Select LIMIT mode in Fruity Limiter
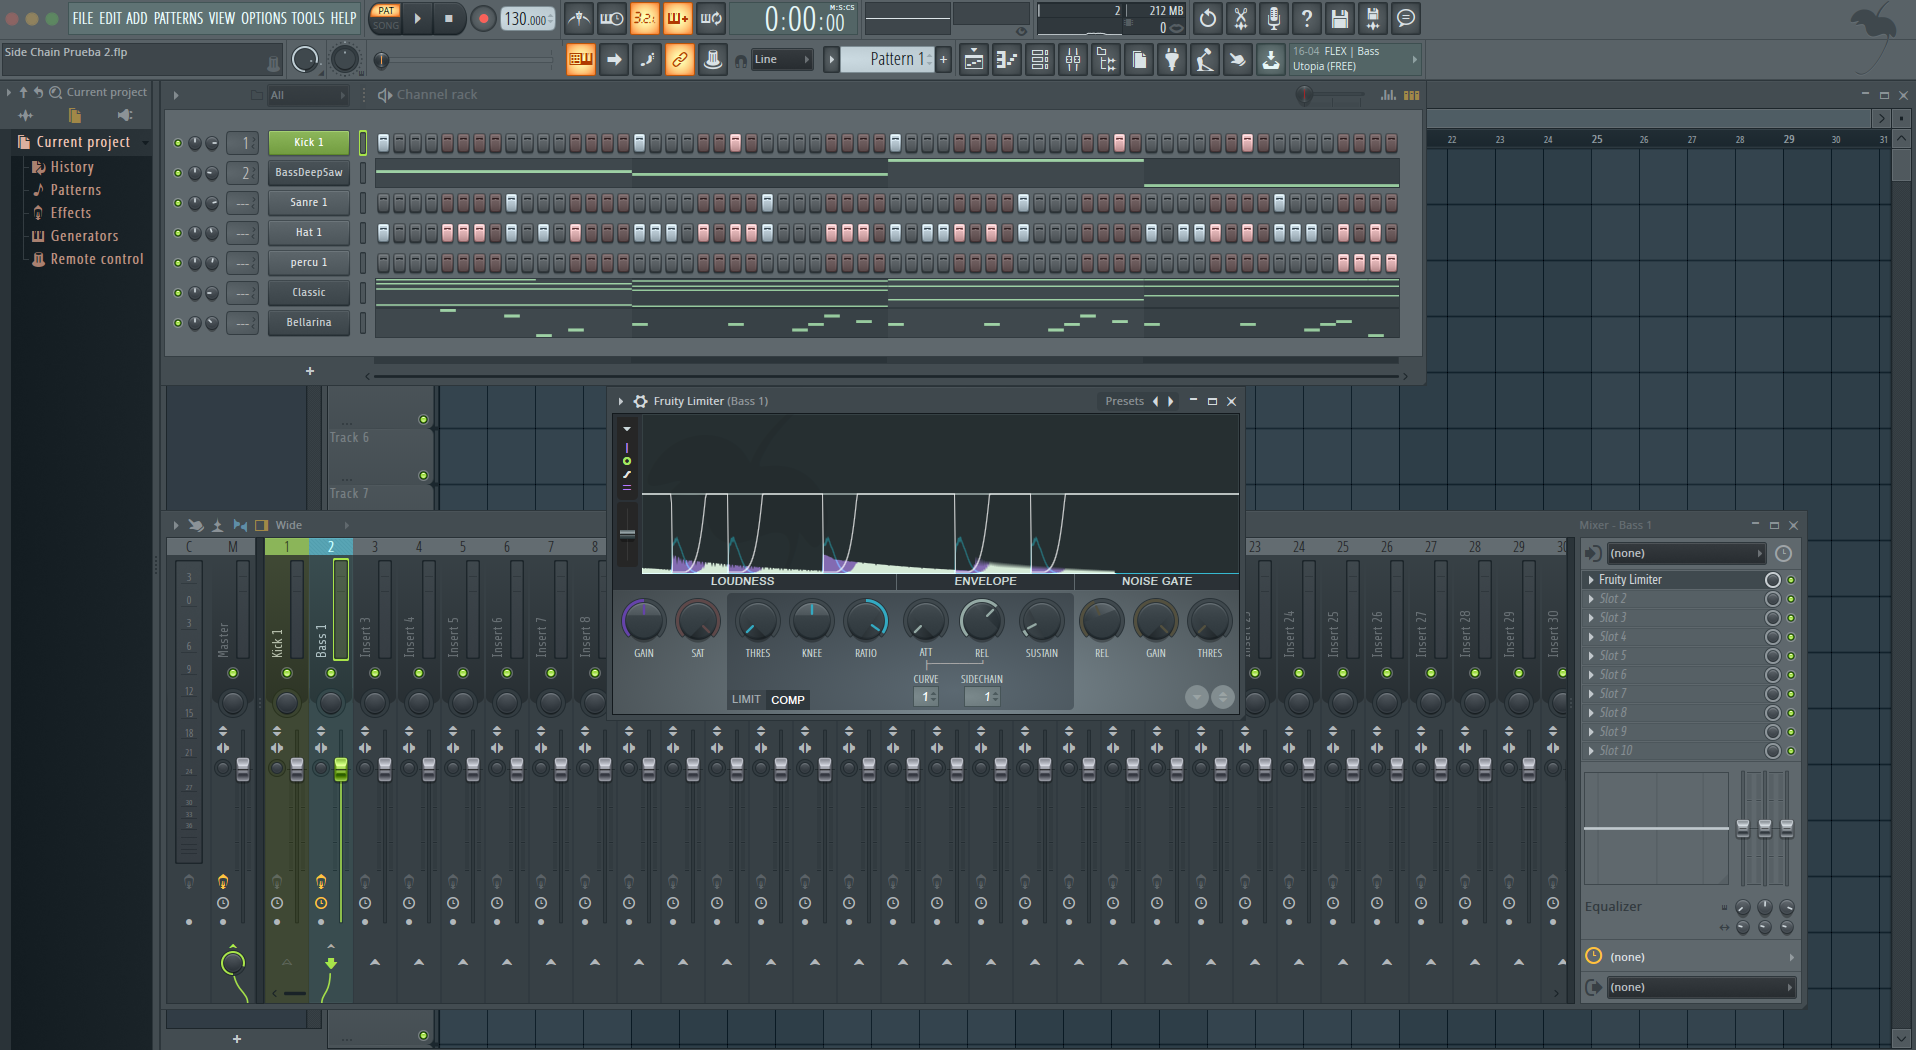The width and height of the screenshot is (1916, 1050). click(x=746, y=700)
